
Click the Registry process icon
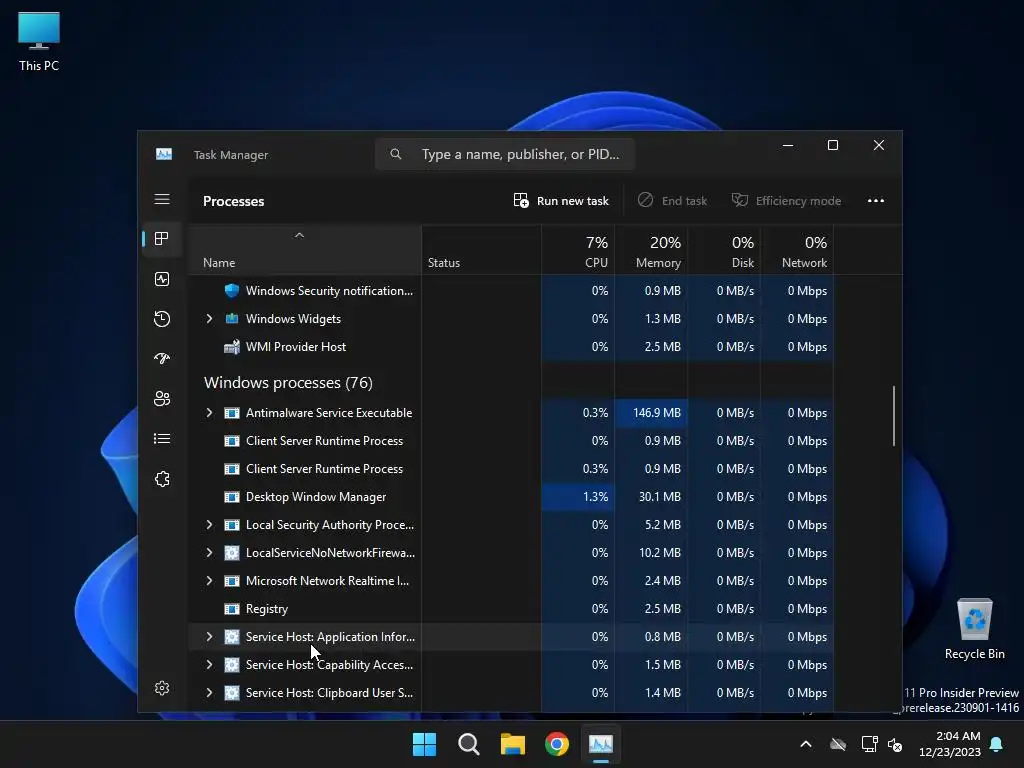pos(232,609)
